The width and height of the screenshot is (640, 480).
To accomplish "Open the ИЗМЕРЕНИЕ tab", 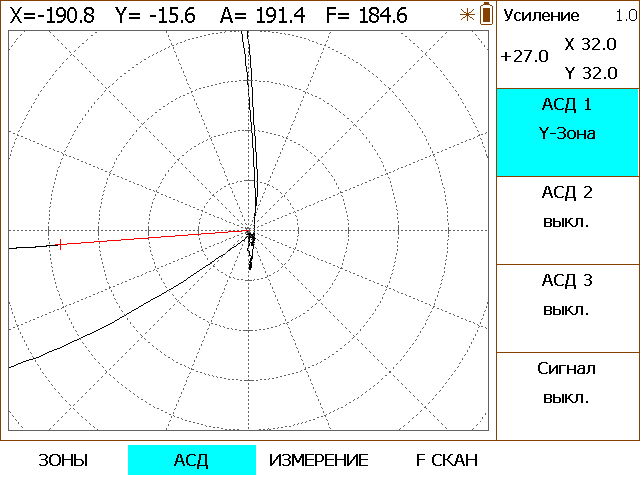I will coord(319,460).
